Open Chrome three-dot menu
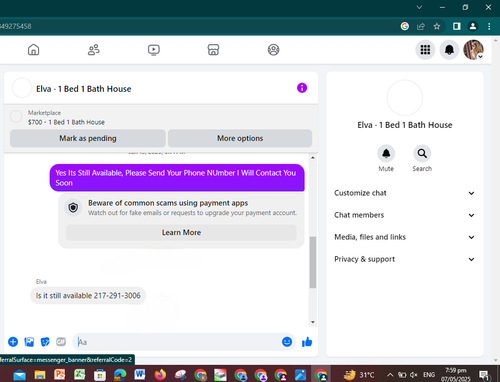The image size is (500, 382). click(489, 26)
